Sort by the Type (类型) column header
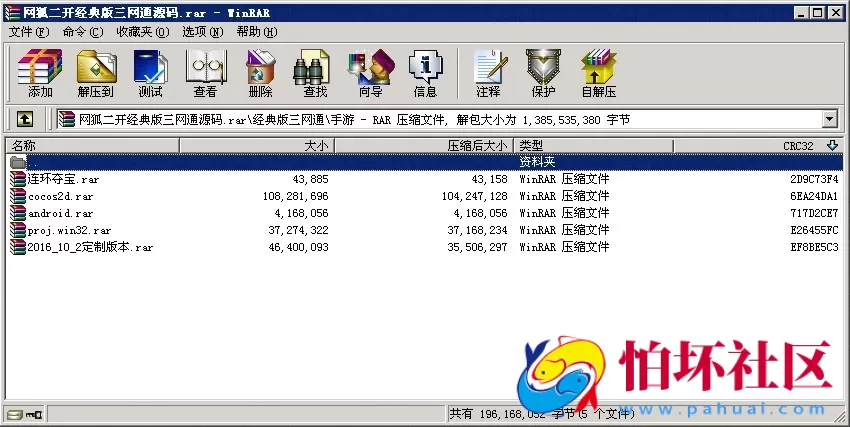 [x=593, y=146]
